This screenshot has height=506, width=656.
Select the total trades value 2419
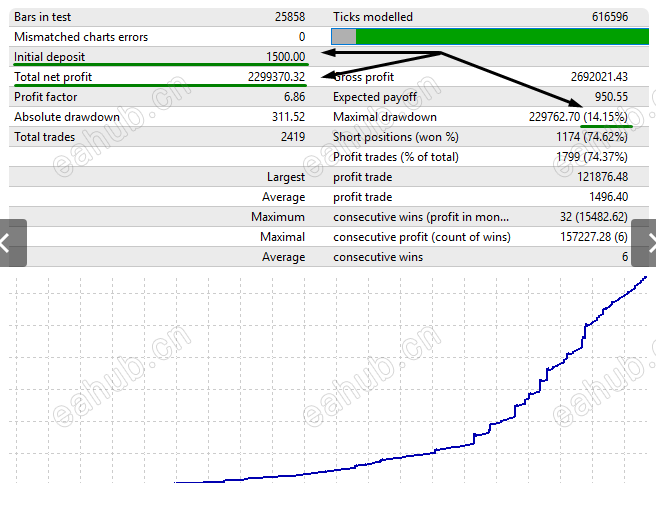pos(292,137)
